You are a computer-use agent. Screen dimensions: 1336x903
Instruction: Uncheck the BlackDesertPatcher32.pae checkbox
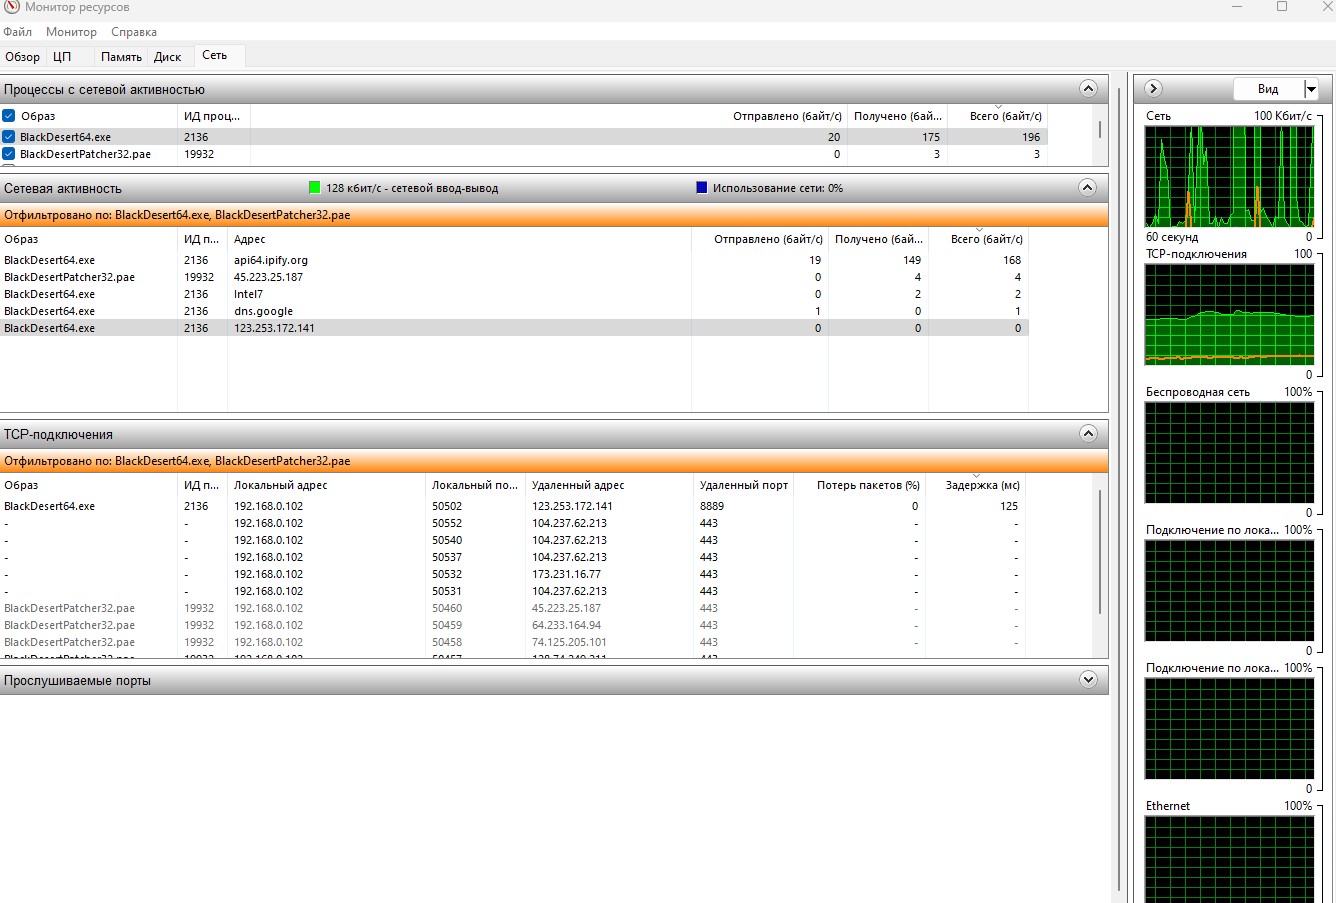[x=9, y=154]
